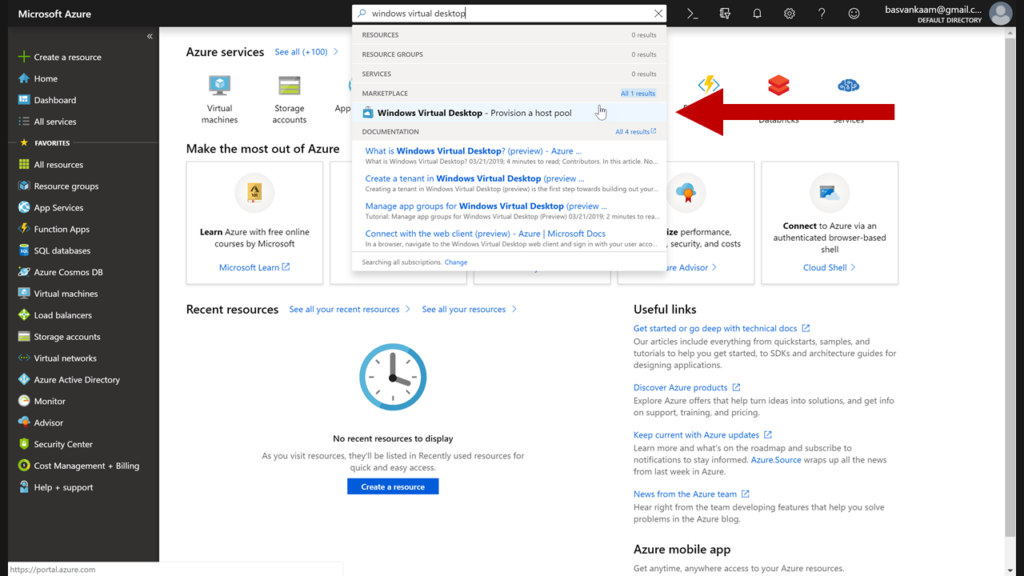Open Get started with technical docs link

pyautogui.click(x=721, y=328)
